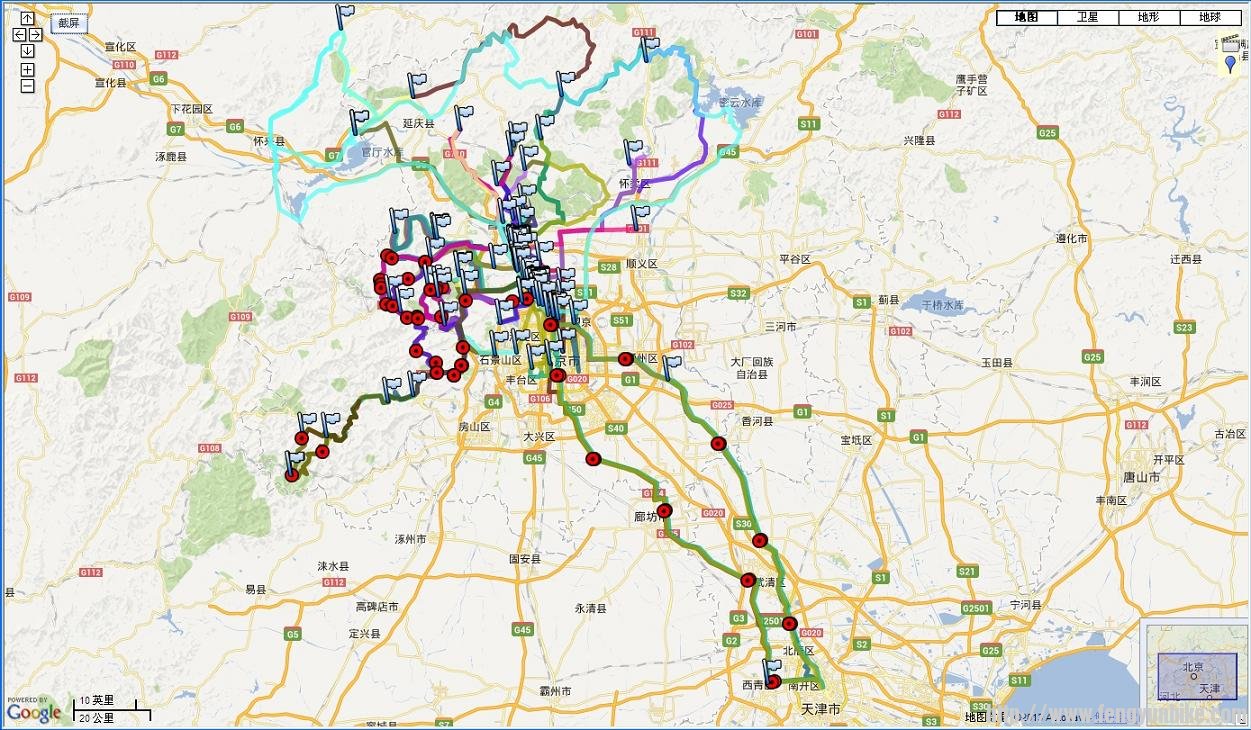Switch to the 卫星 satellite view

coord(1087,17)
